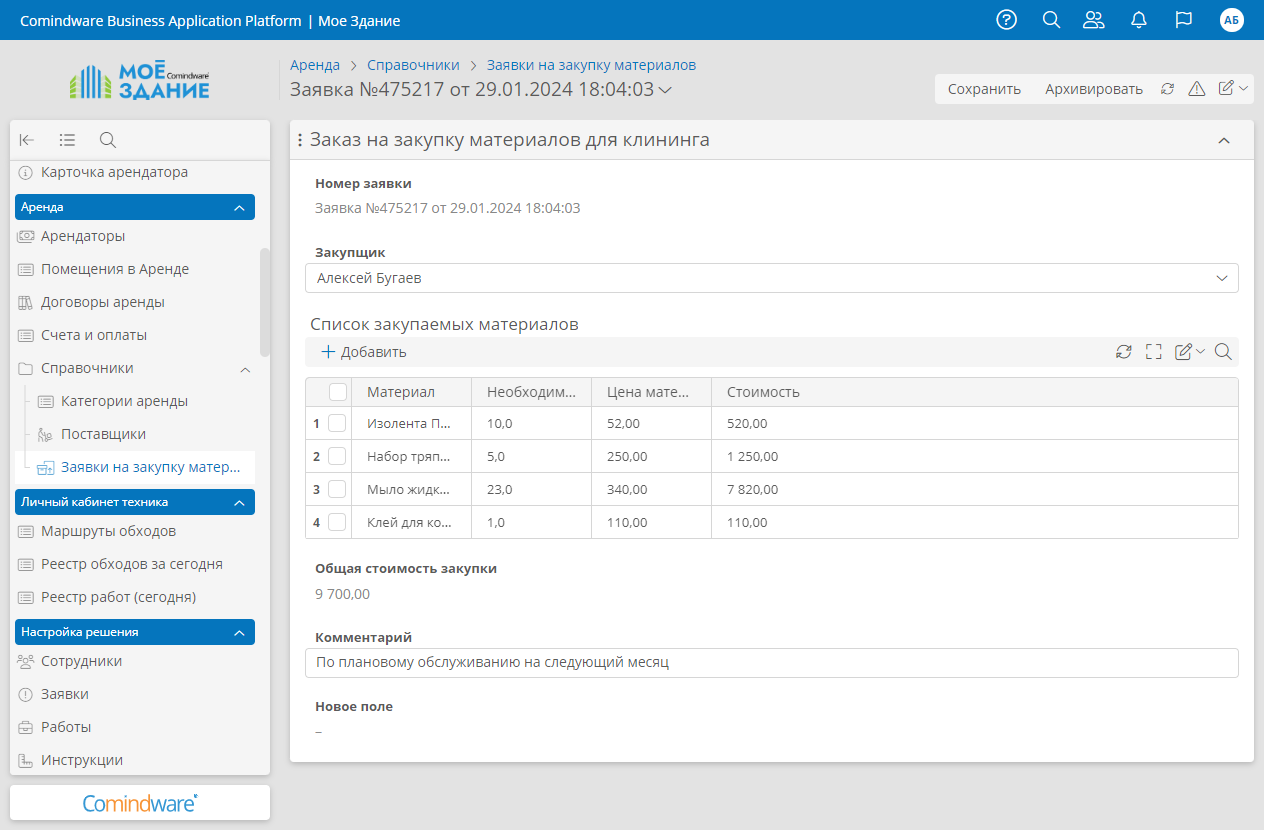Search within the materials list table
This screenshot has width=1264, height=830.
coord(1223,352)
